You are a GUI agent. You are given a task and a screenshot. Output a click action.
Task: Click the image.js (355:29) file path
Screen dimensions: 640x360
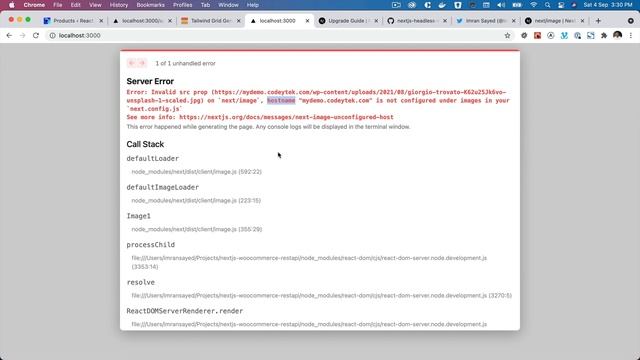click(x=196, y=229)
